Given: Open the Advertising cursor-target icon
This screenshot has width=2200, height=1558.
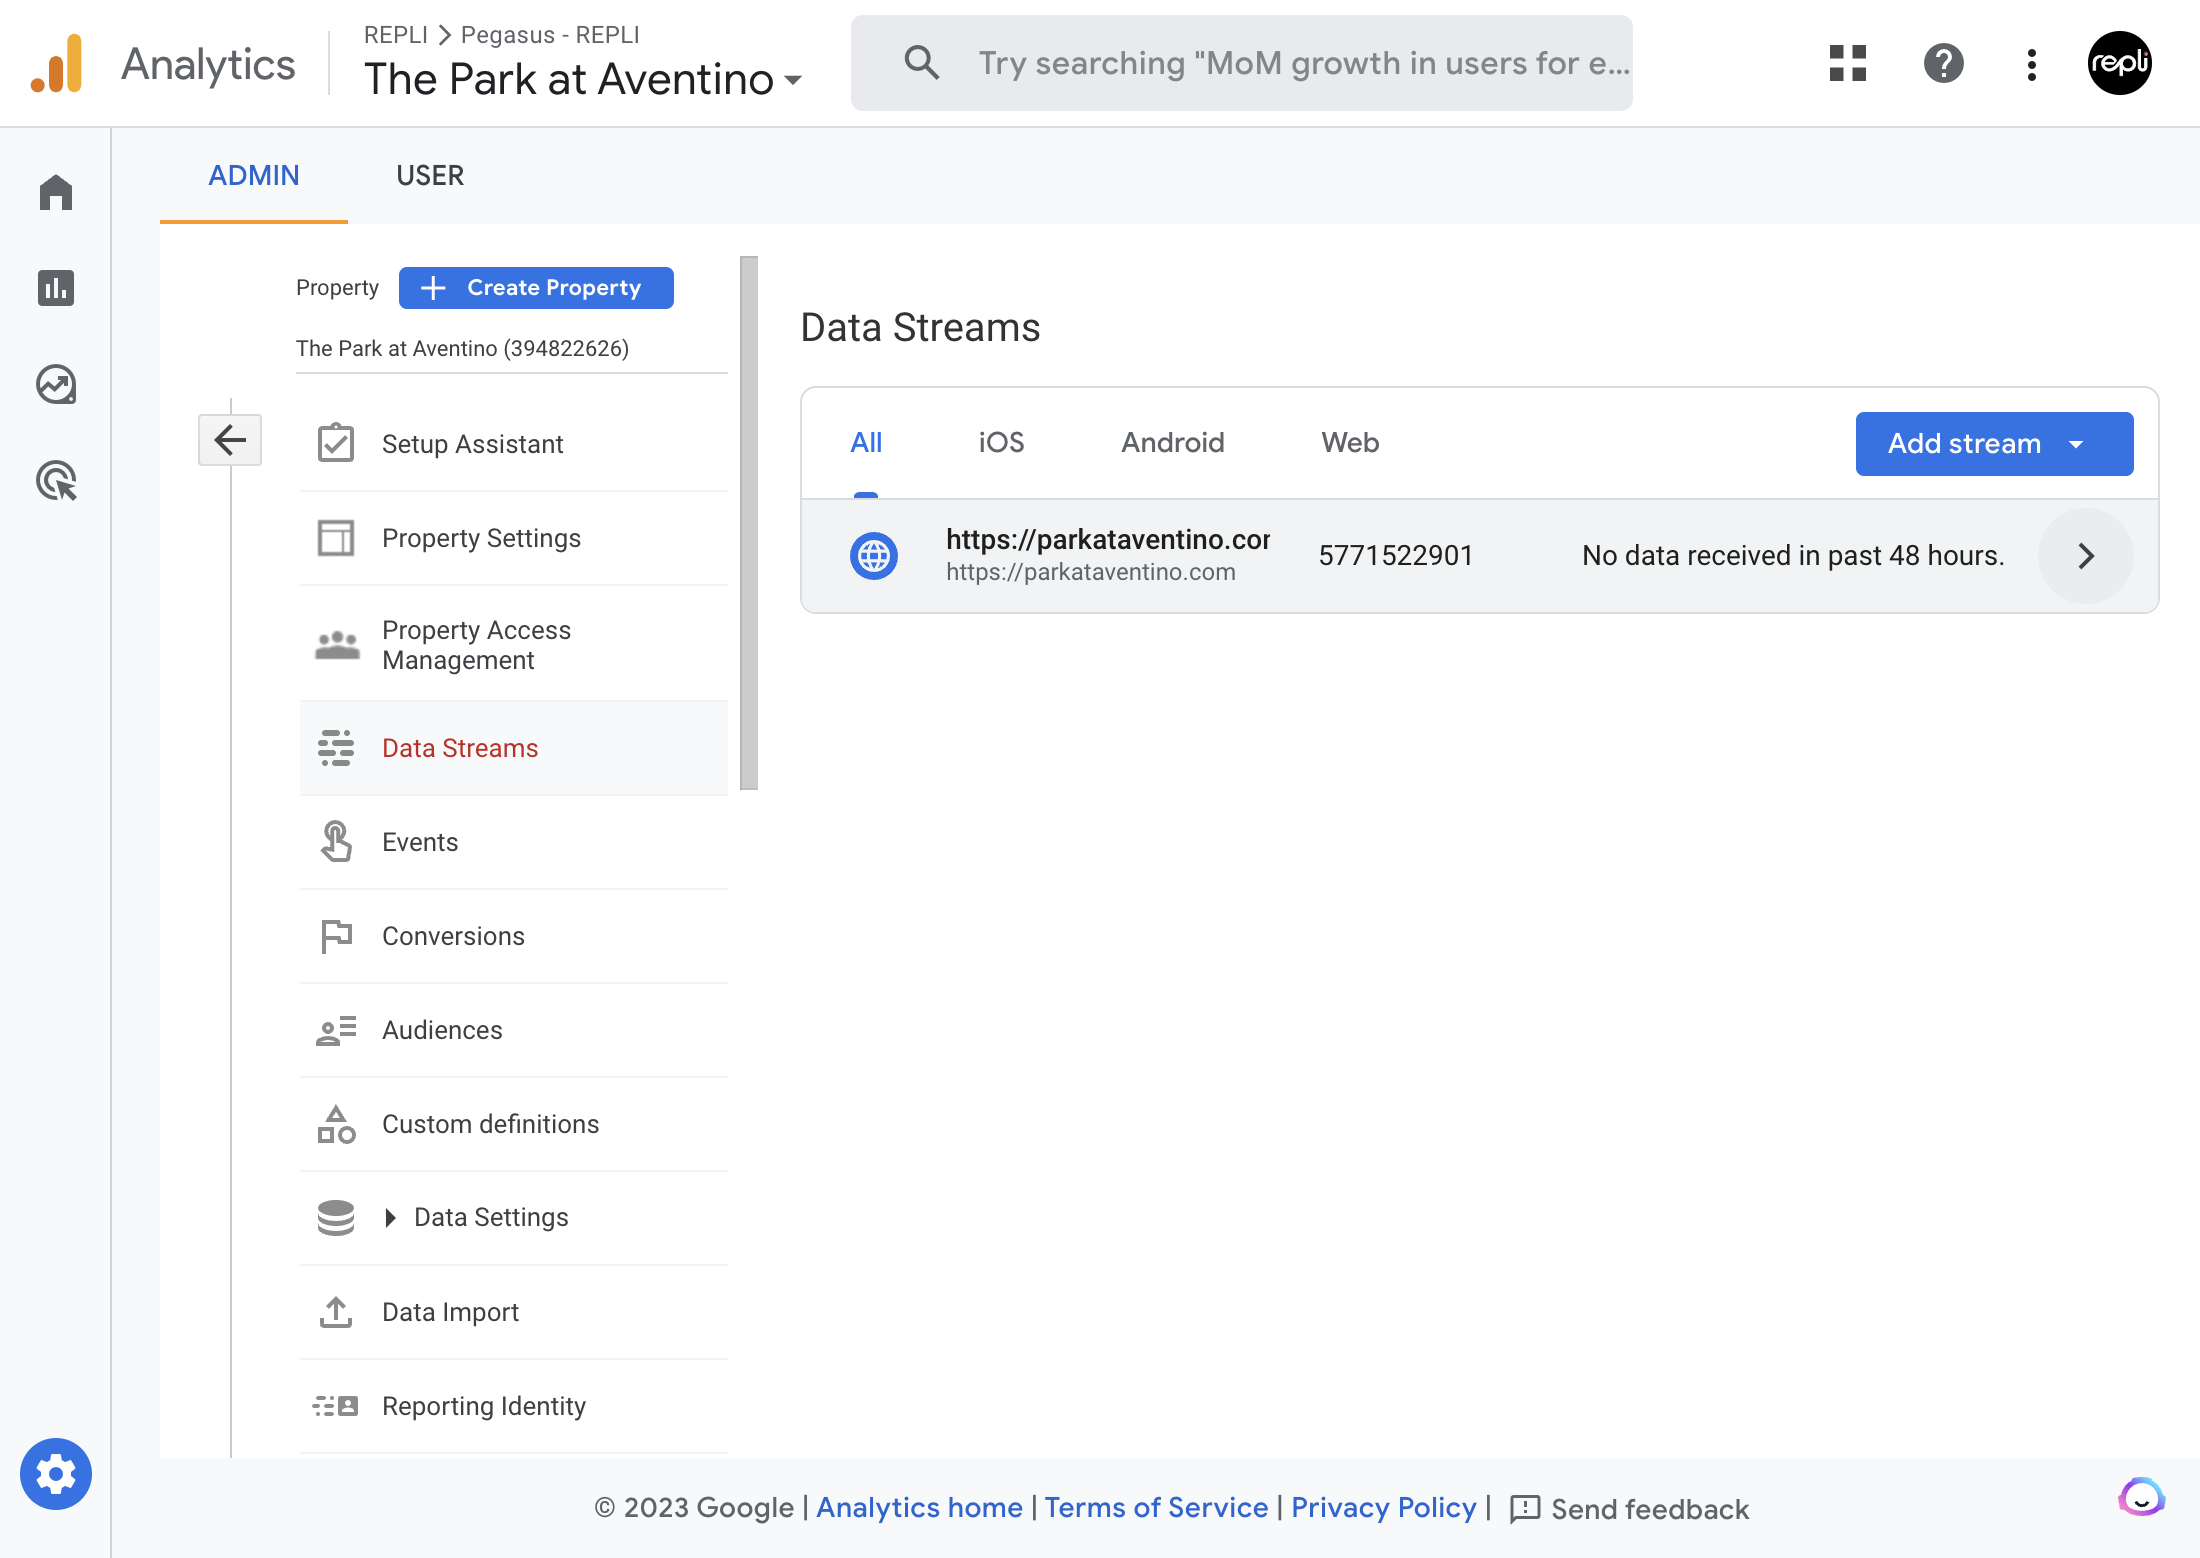Looking at the screenshot, I should pos(56,481).
